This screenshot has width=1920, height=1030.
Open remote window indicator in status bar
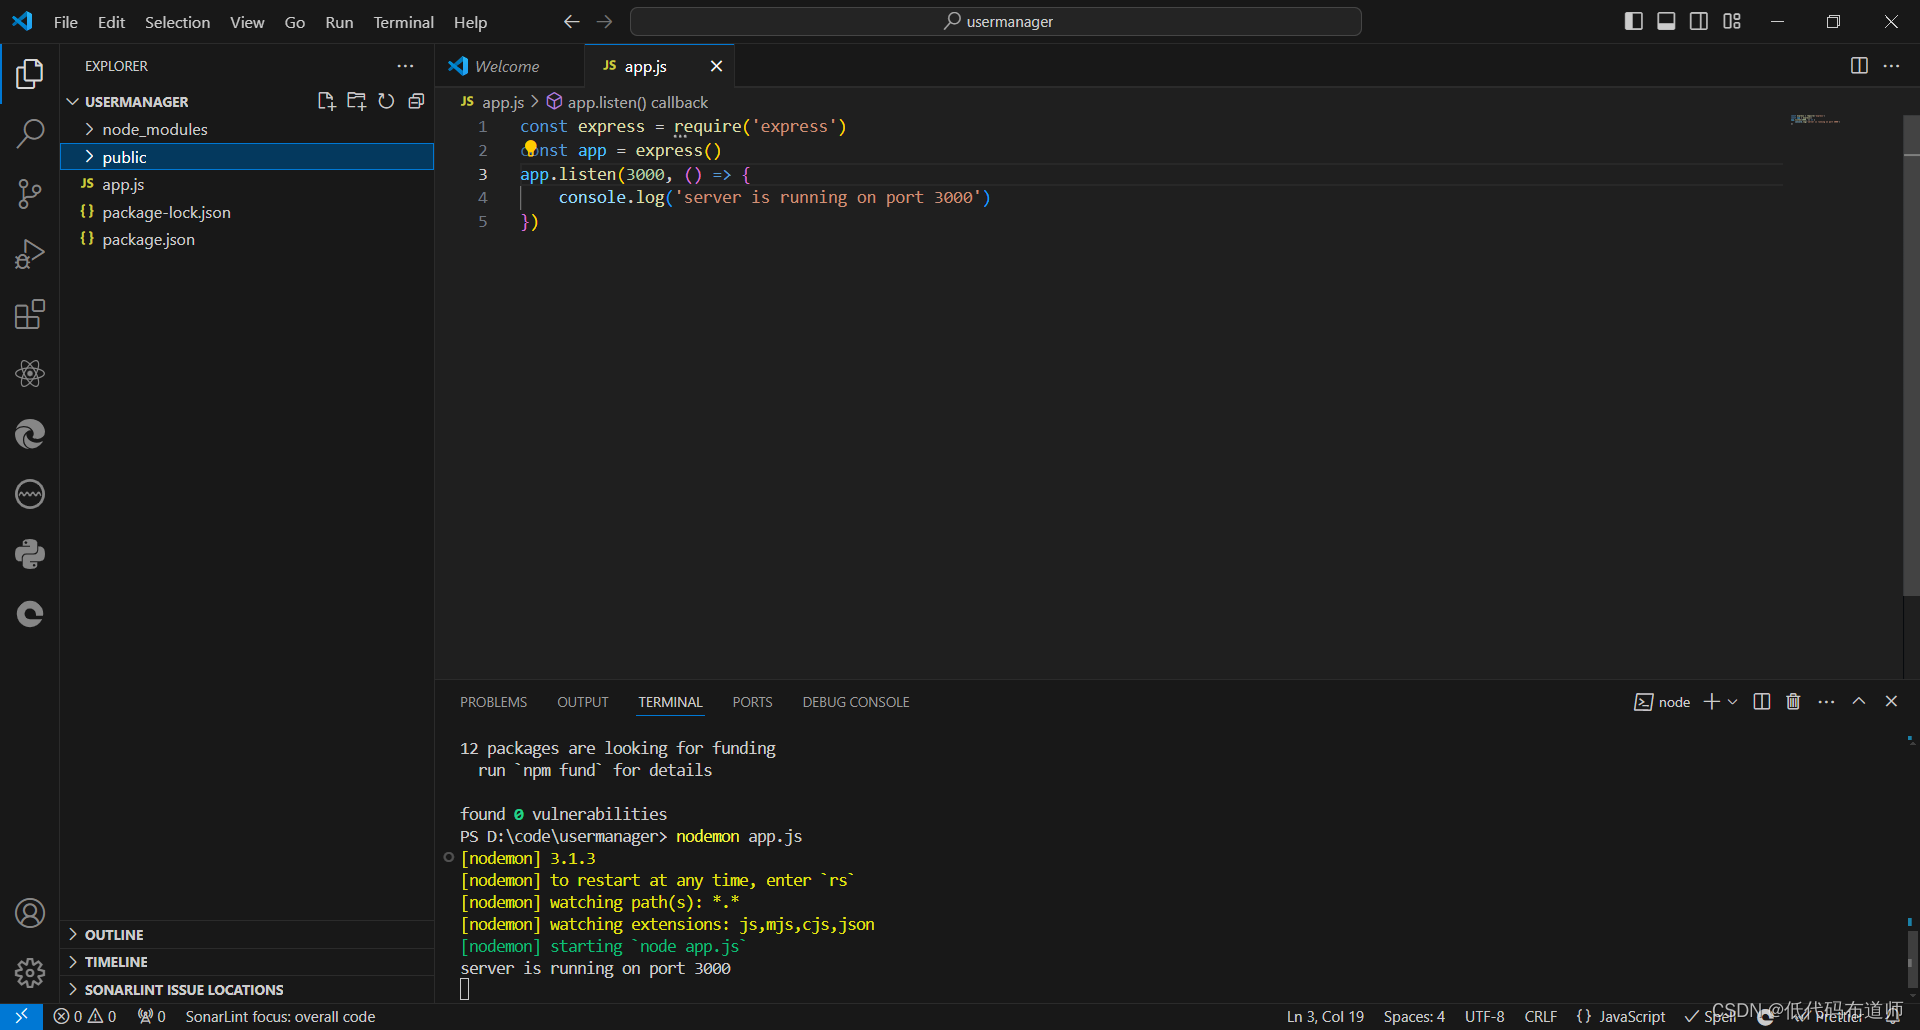point(21,1016)
